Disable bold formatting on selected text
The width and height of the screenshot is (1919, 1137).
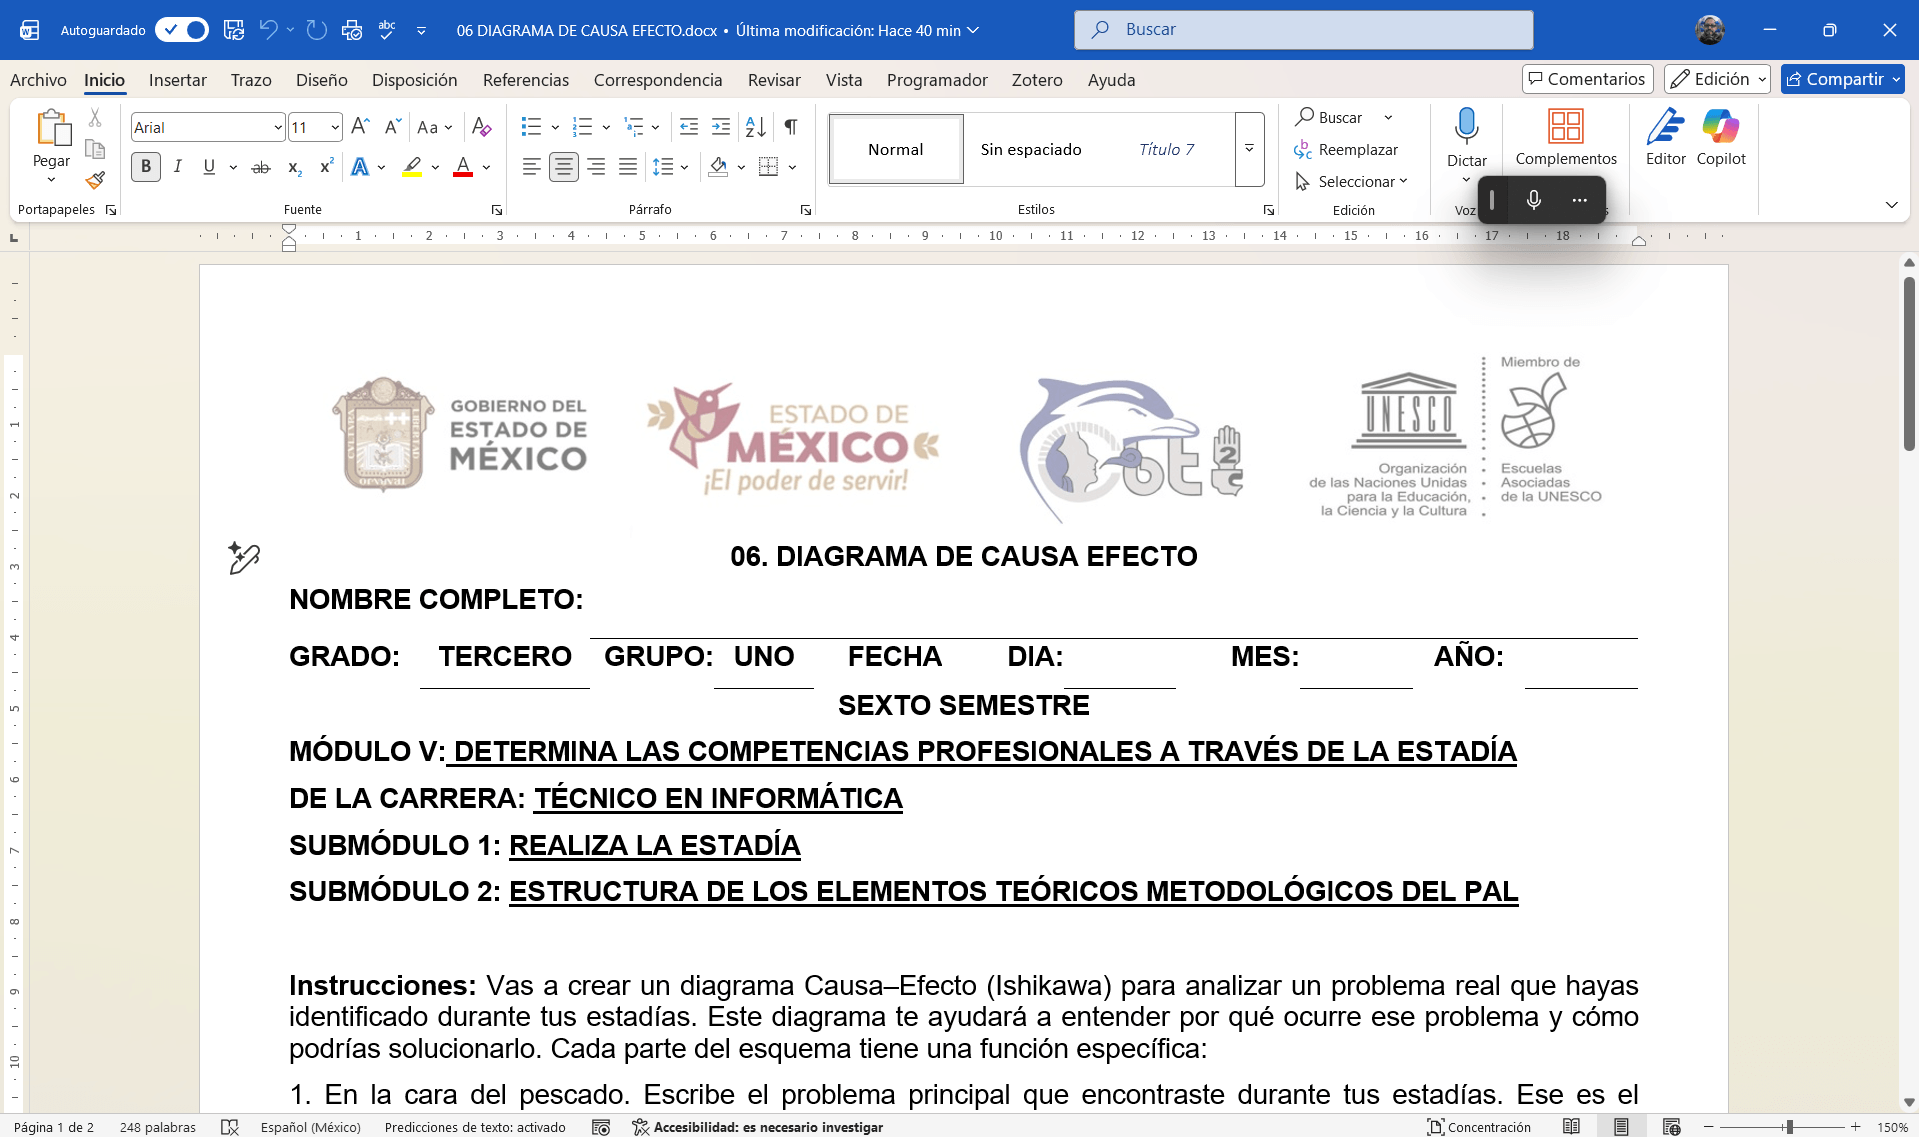pos(145,166)
